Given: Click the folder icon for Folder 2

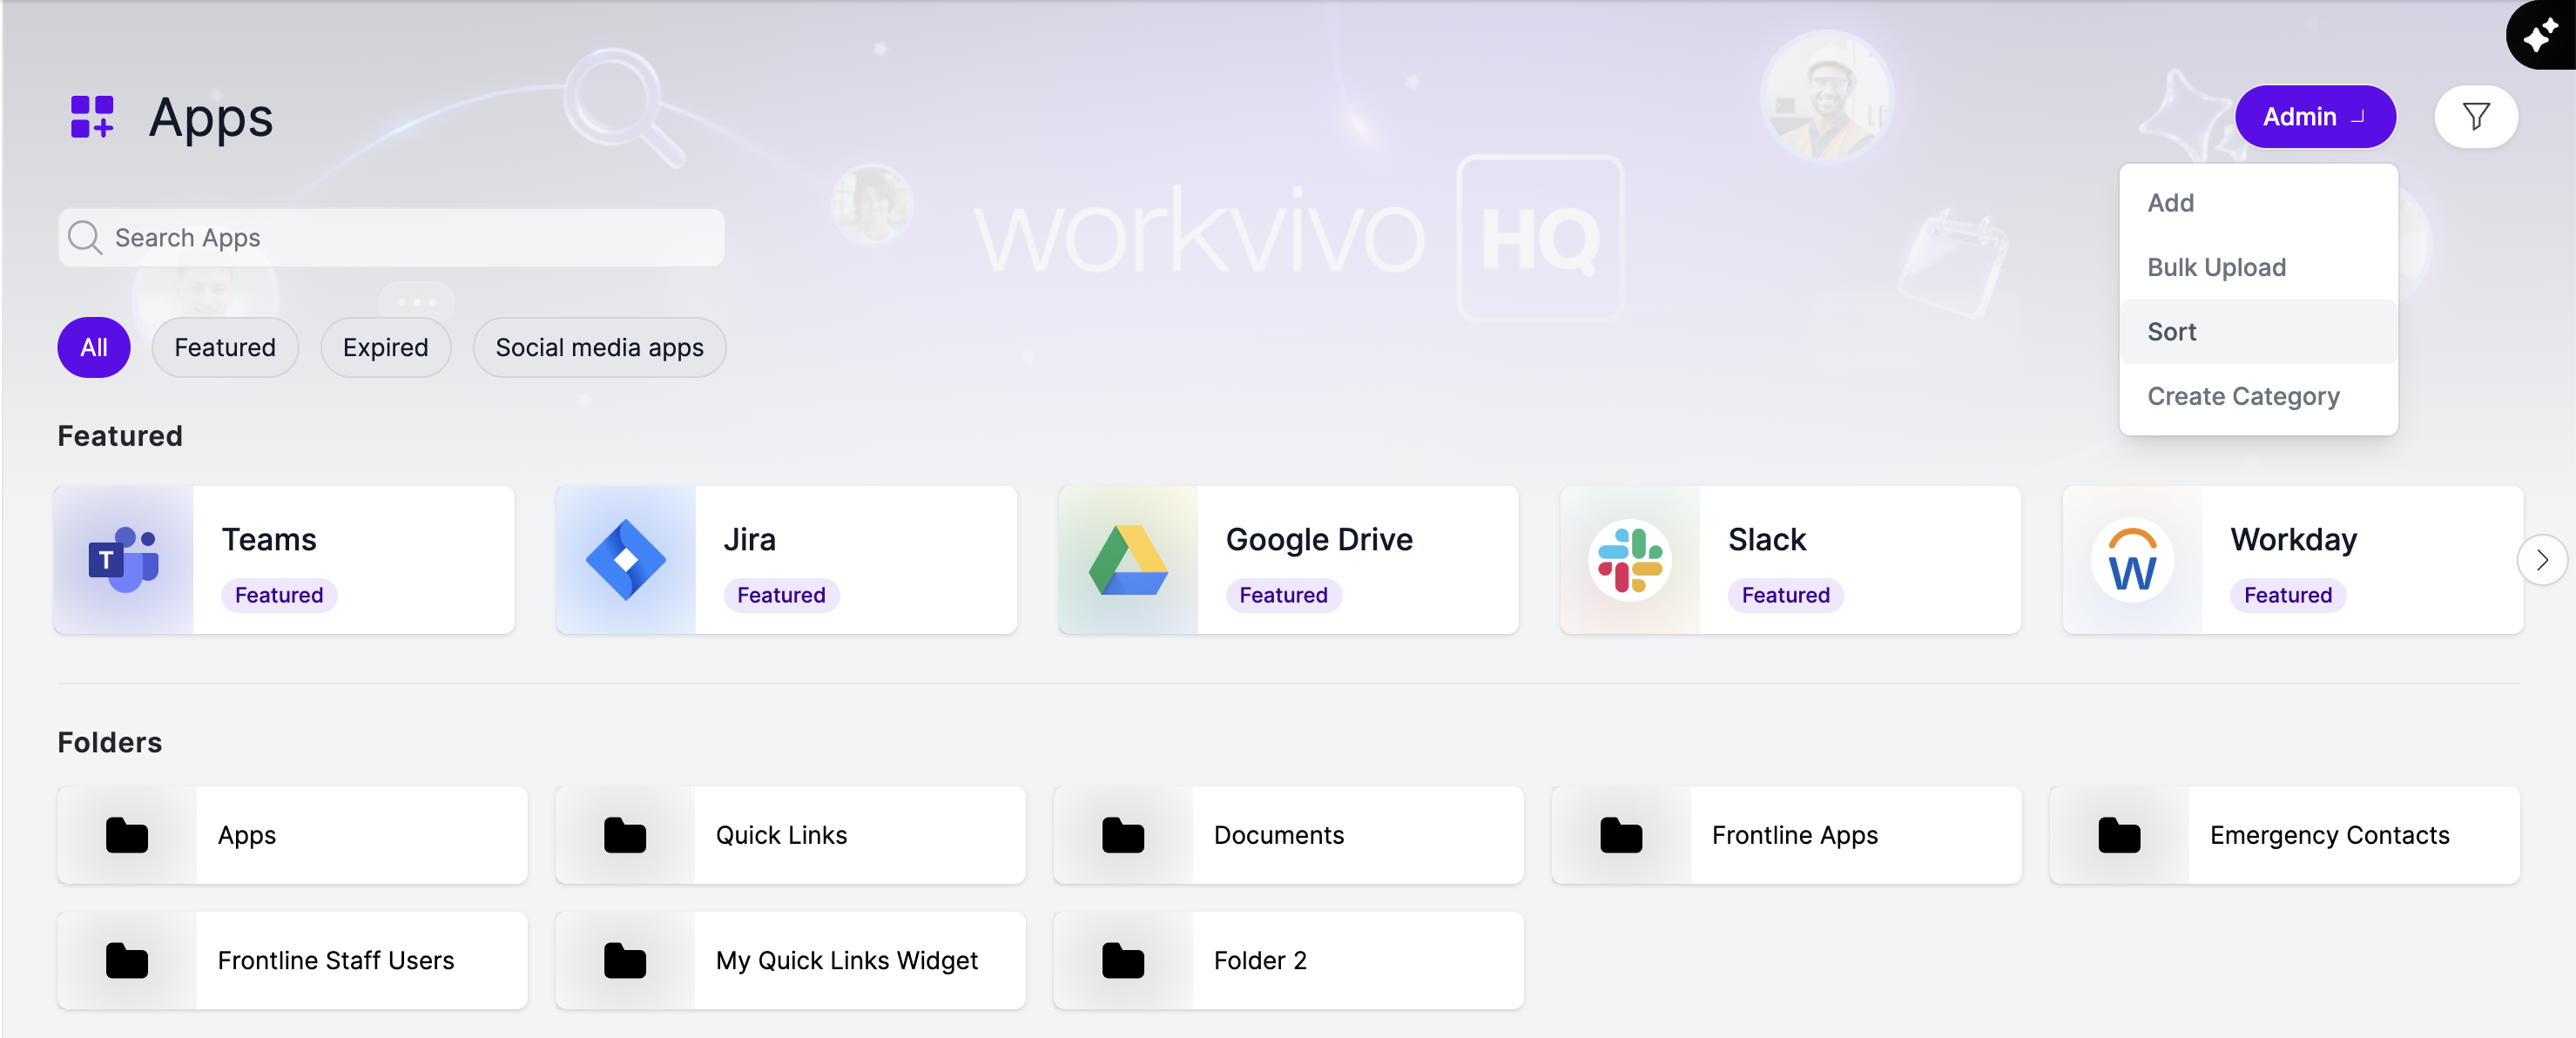Looking at the screenshot, I should tap(1123, 960).
